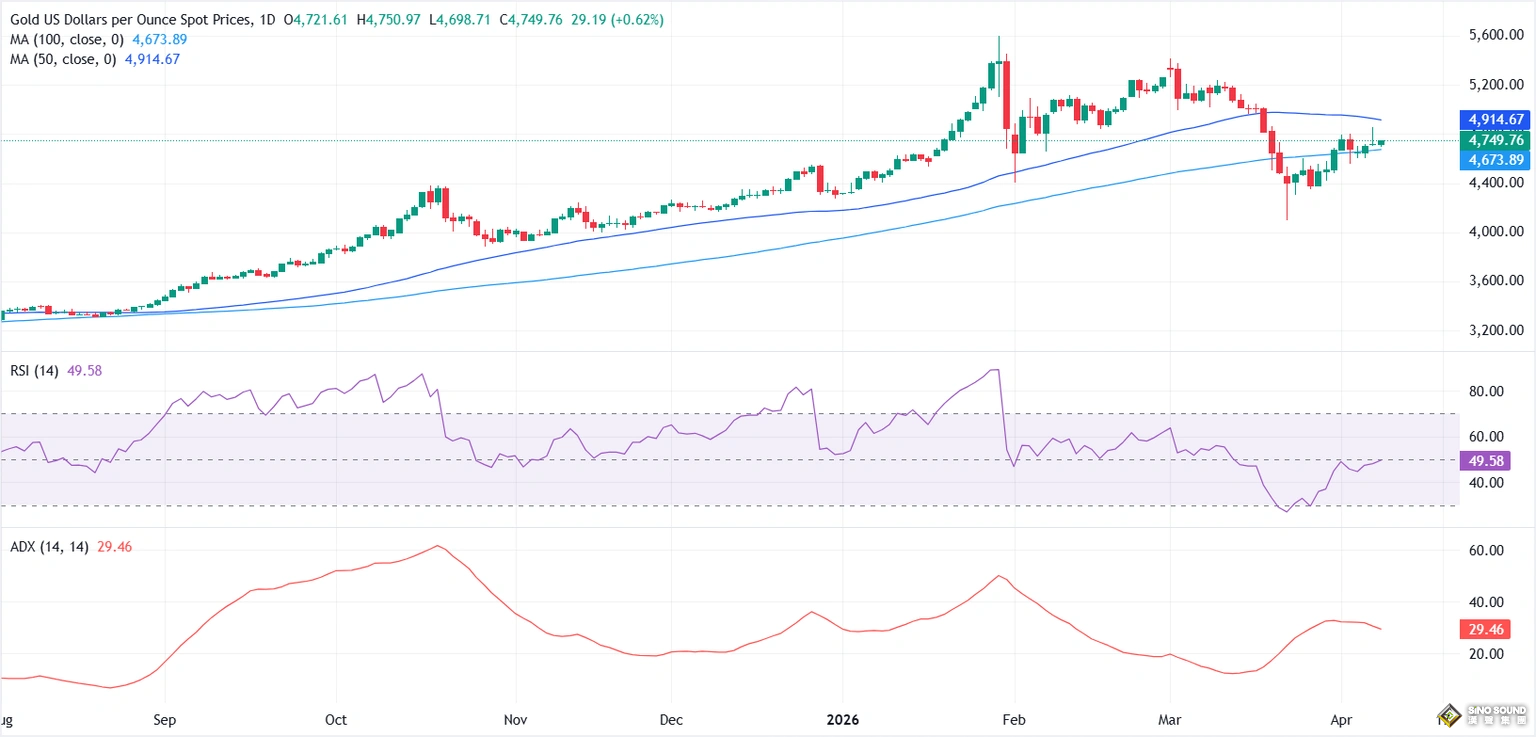Viewport: 1536px width, 737px height.
Task: Click the 2026 year label on time axis
Action: 843,719
